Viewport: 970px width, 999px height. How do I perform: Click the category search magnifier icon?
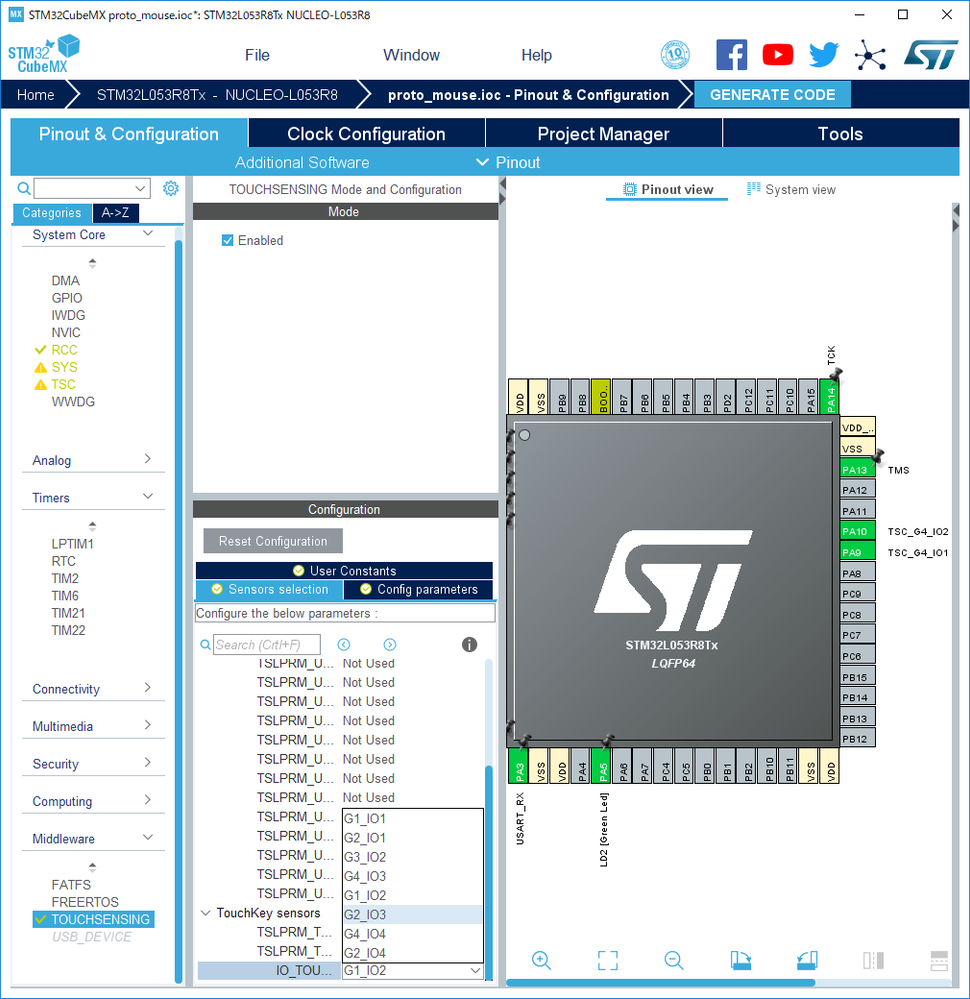[24, 188]
